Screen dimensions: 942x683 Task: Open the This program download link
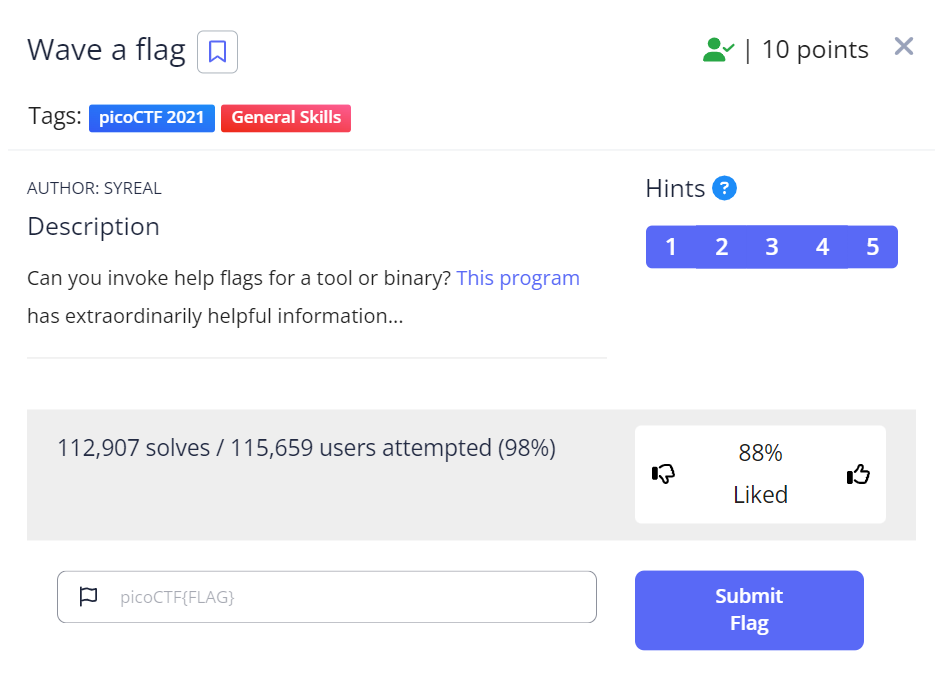click(x=518, y=278)
